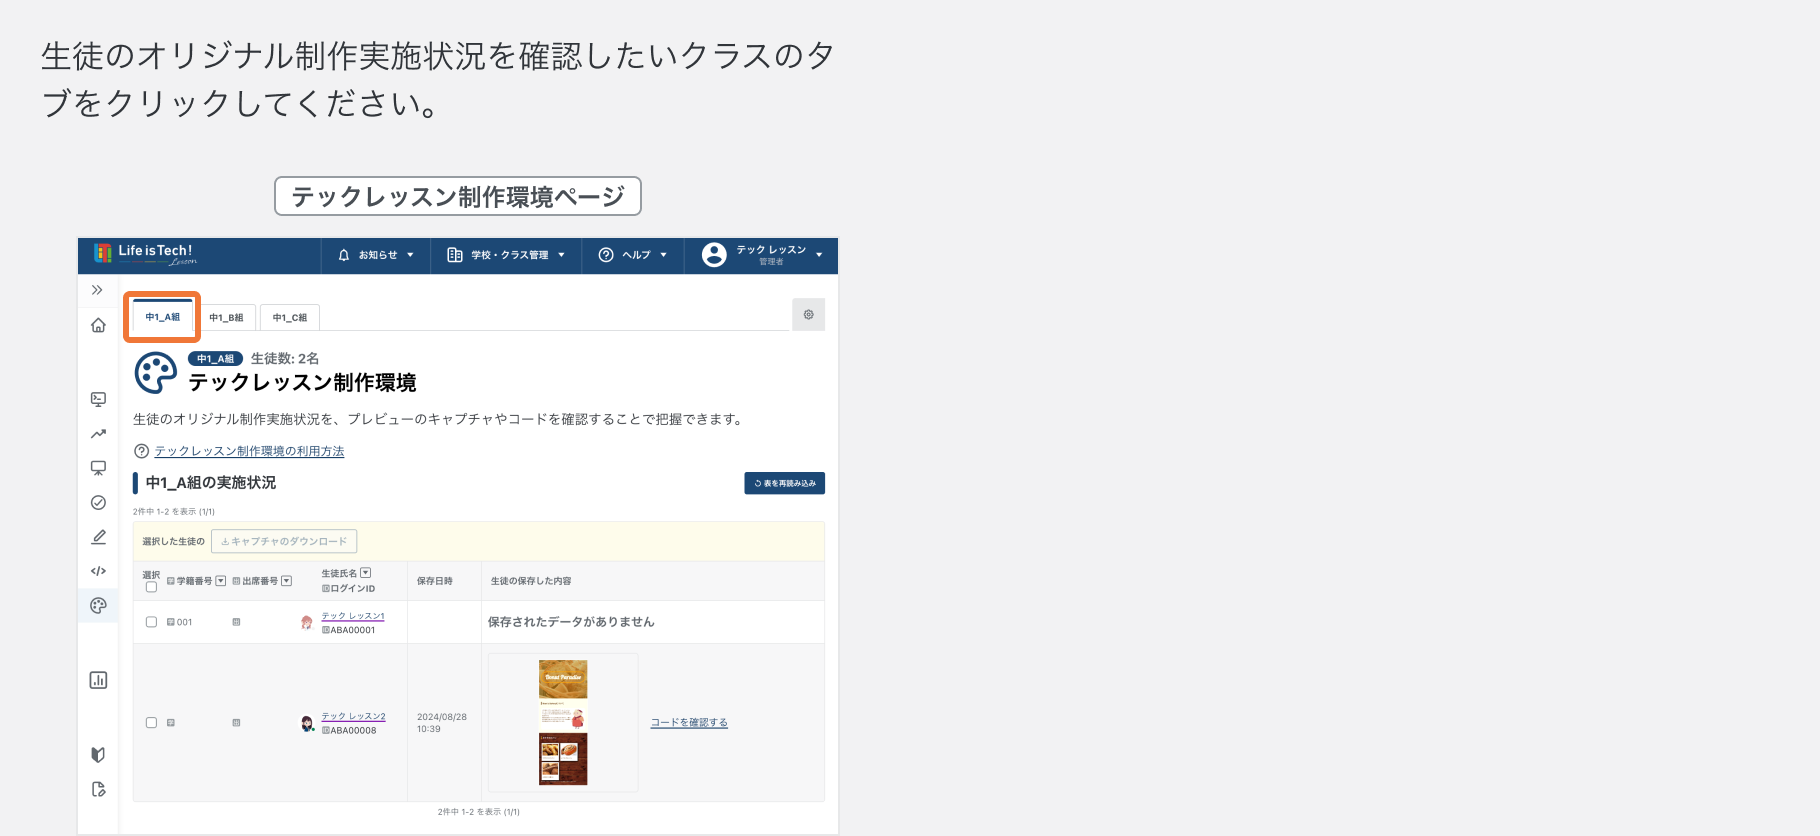This screenshot has height=836, width=1820.
Task: Open the テック レッスン1 student link
Action: point(353,616)
